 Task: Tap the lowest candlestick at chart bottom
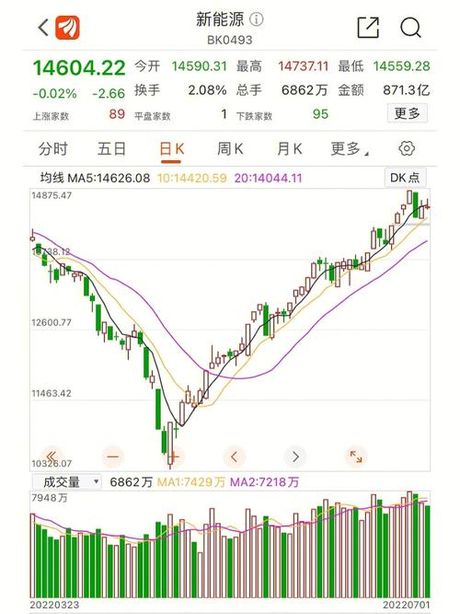[x=170, y=445]
